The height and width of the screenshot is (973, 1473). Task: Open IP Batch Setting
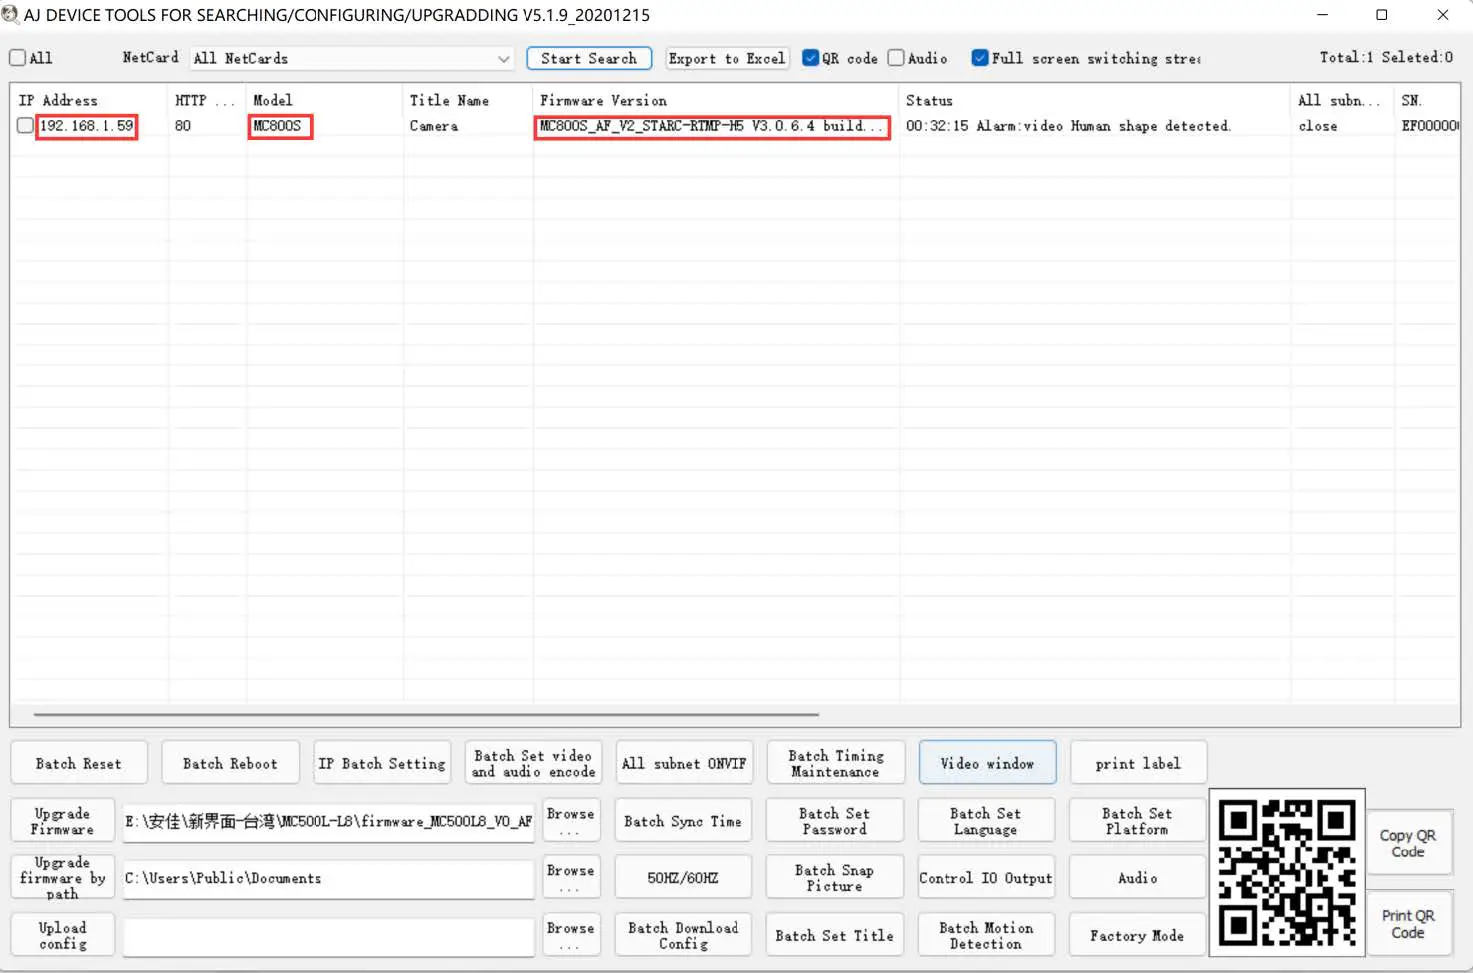tap(382, 763)
